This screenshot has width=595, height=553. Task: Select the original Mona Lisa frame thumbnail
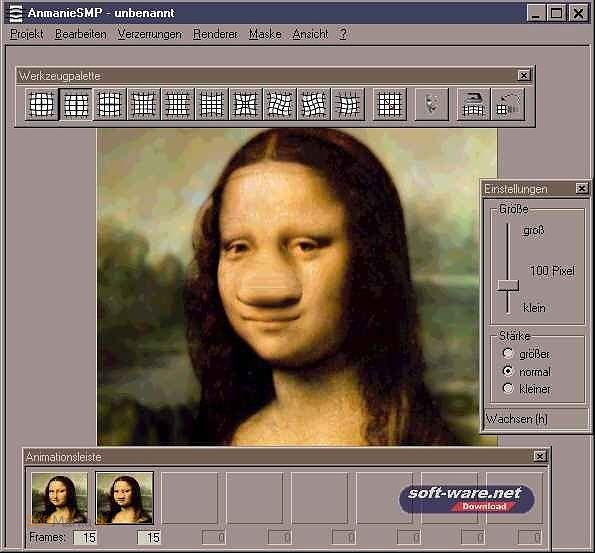(60, 498)
